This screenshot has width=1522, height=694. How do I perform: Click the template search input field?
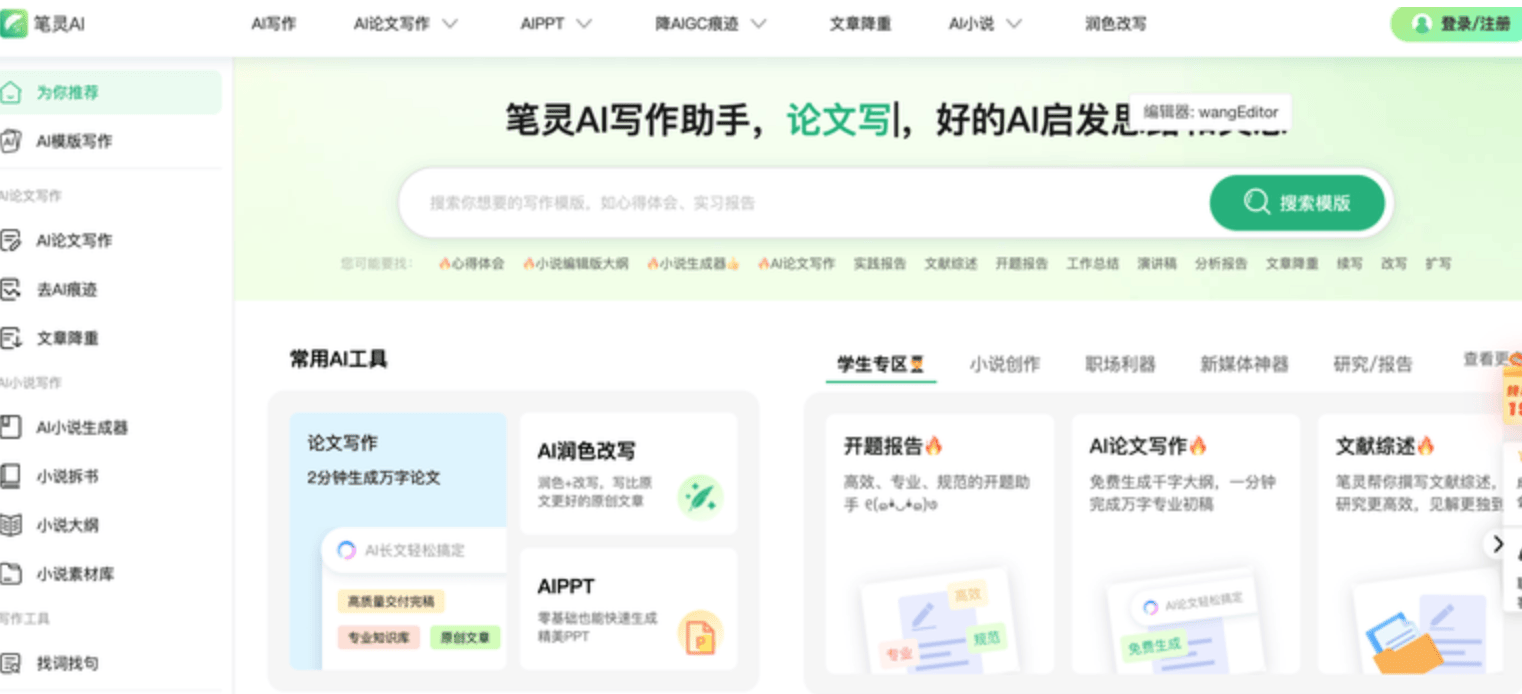click(x=800, y=203)
